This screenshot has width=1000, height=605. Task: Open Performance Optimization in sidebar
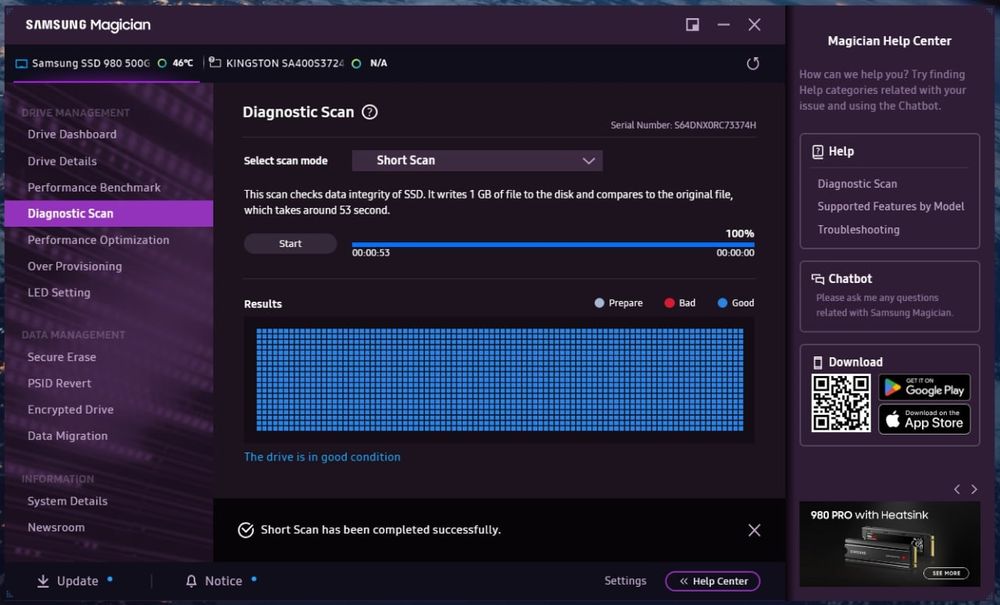98,240
